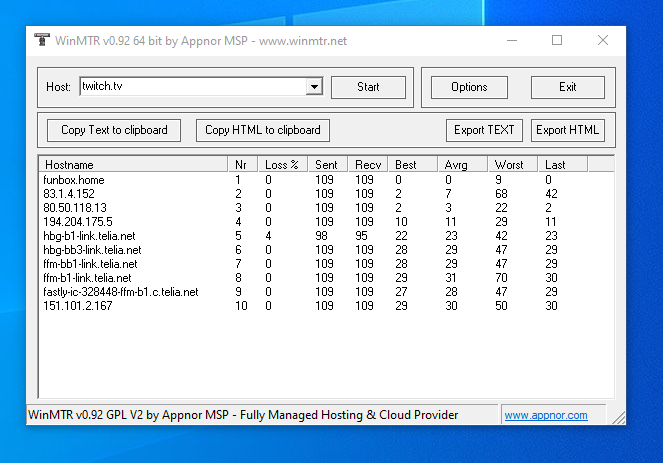Click the Worst column header
Viewport: 663px width, 463px height.
tap(513, 164)
